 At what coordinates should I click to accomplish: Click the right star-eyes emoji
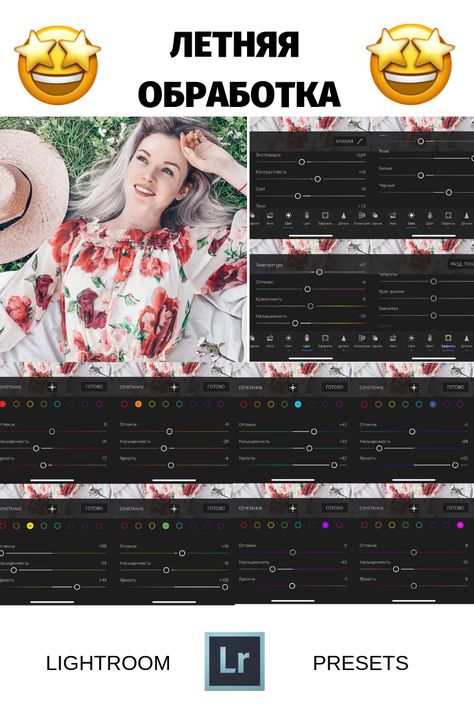coord(411,64)
